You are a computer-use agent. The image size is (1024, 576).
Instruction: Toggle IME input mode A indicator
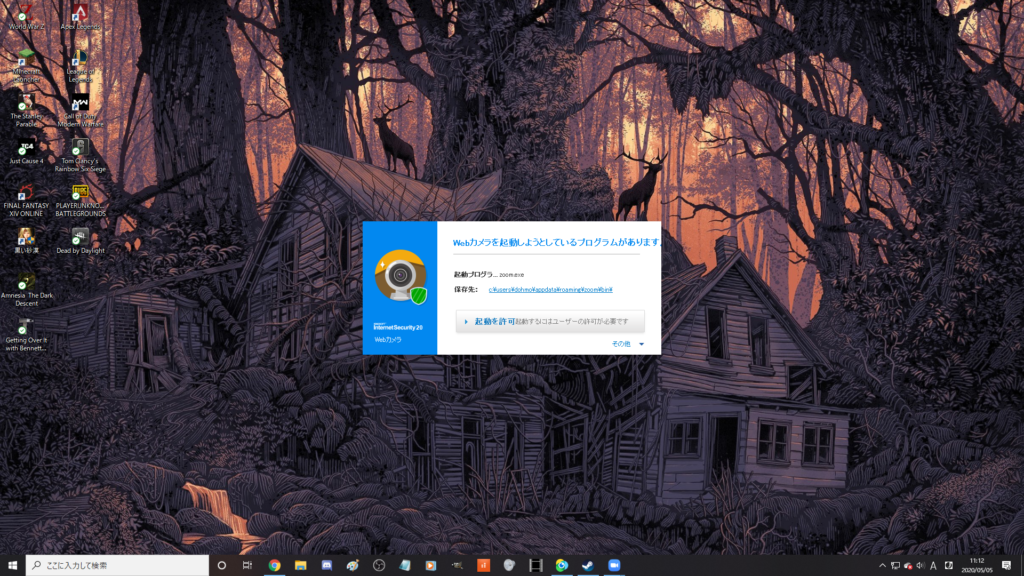tap(933, 566)
